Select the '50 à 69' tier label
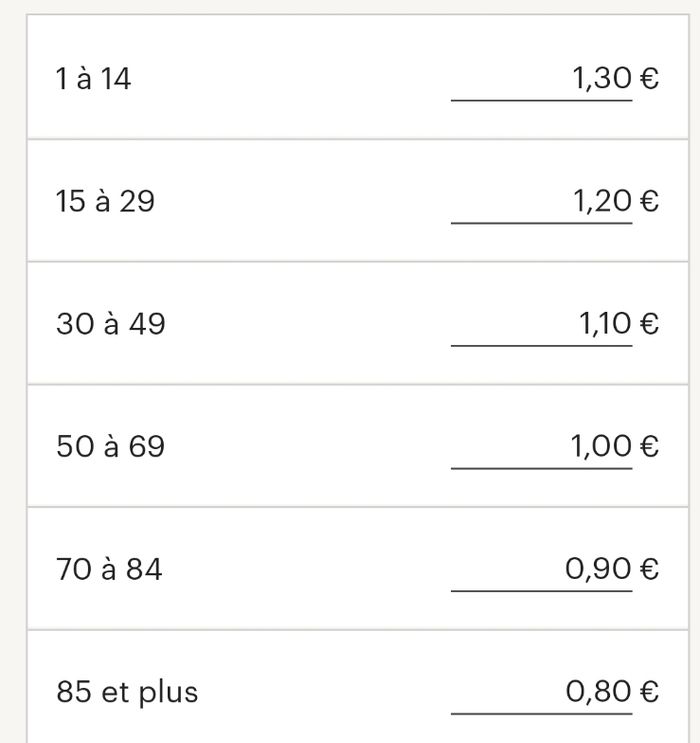 (x=110, y=446)
